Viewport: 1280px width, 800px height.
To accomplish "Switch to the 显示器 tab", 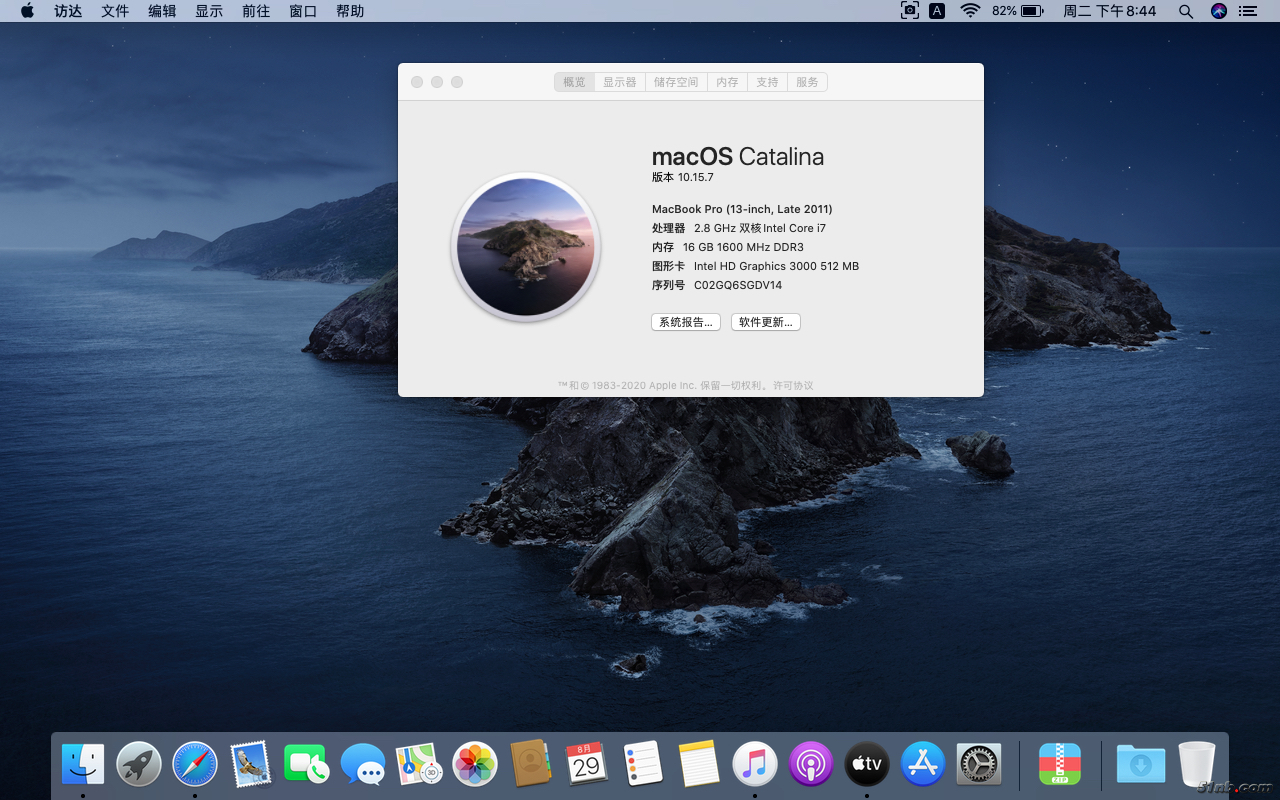I will (x=619, y=82).
